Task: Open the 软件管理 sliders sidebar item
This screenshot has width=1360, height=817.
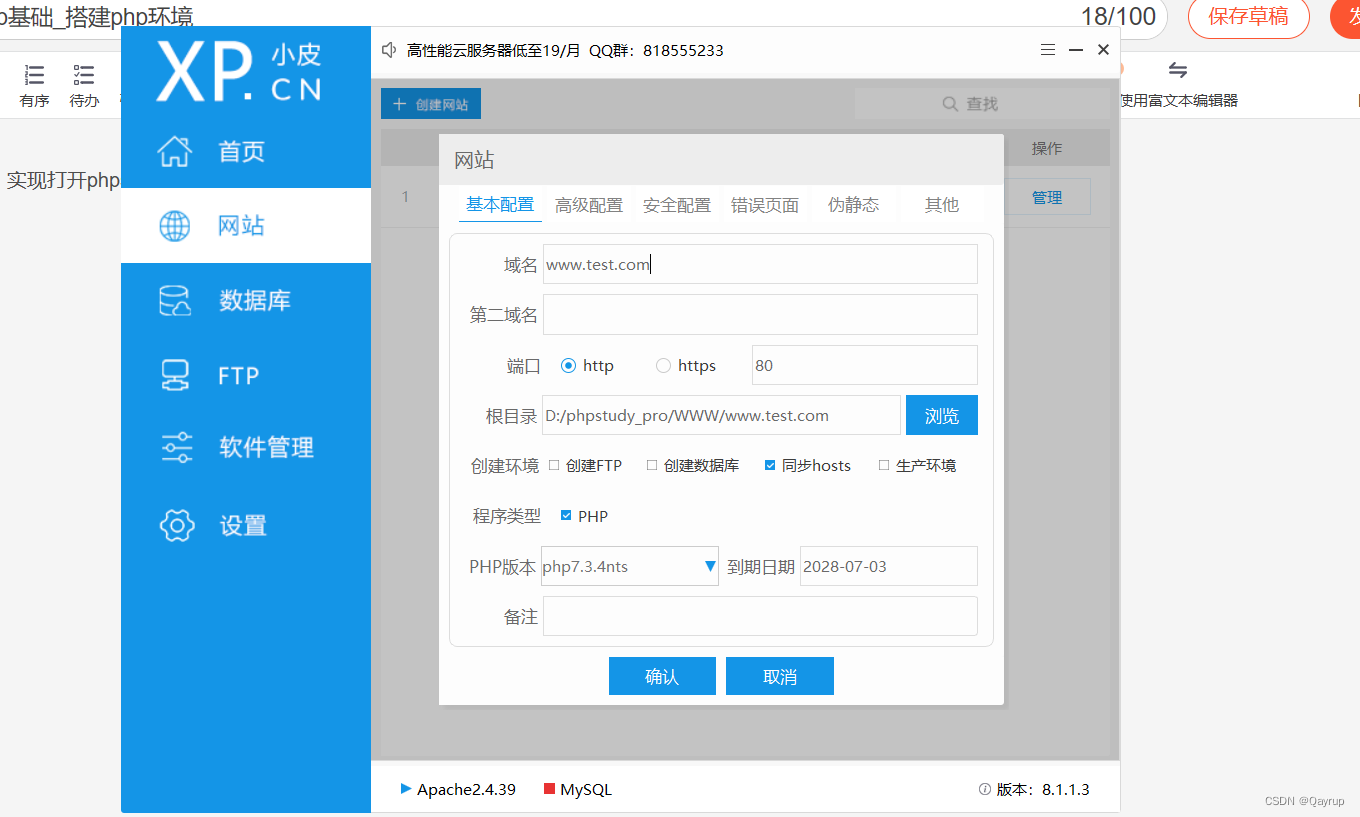Action: tap(245, 448)
